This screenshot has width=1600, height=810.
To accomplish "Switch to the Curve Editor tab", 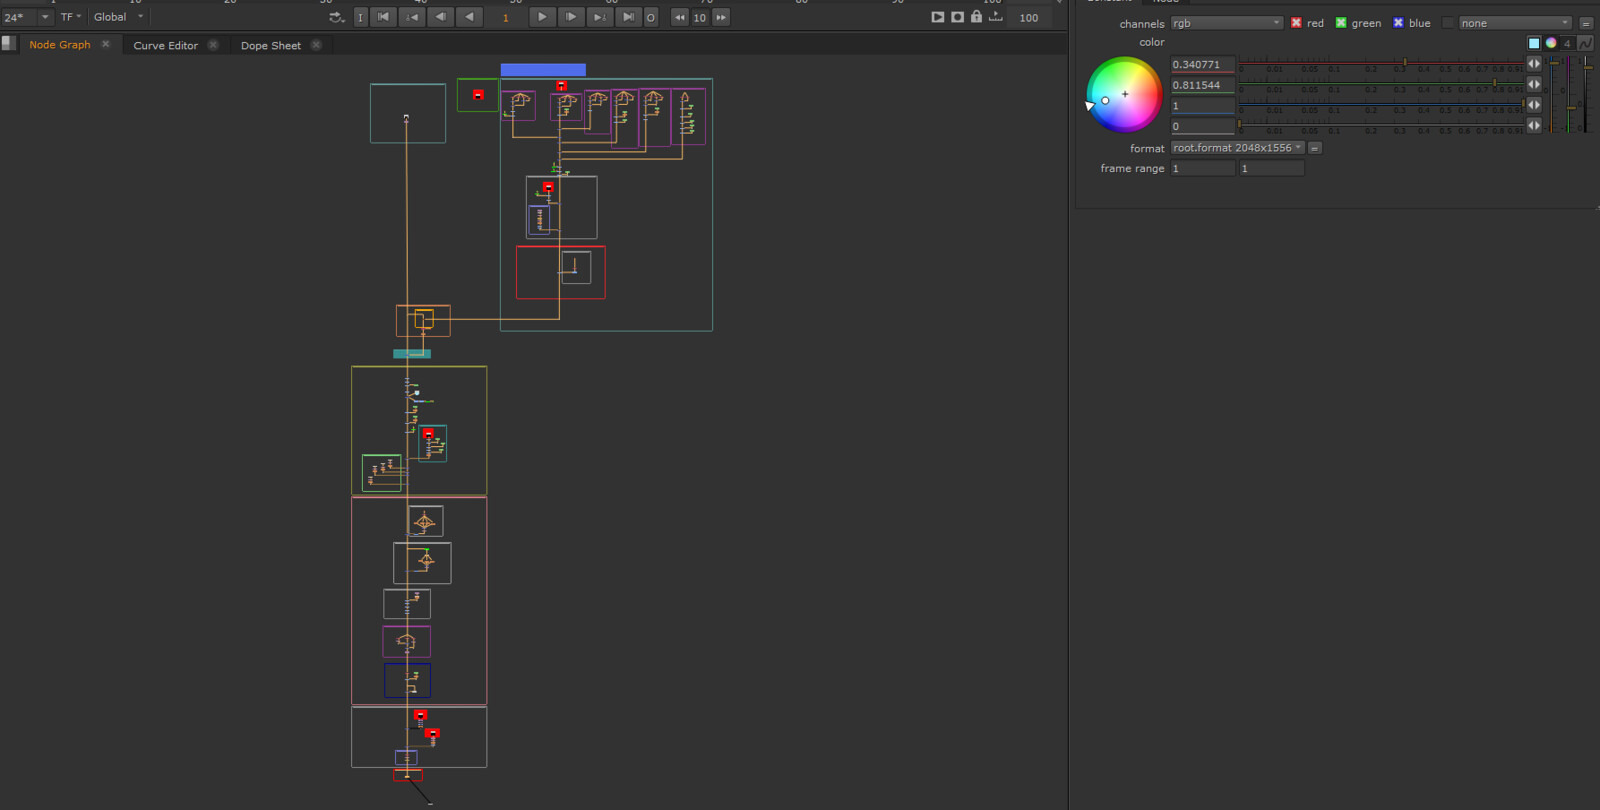I will coord(166,45).
